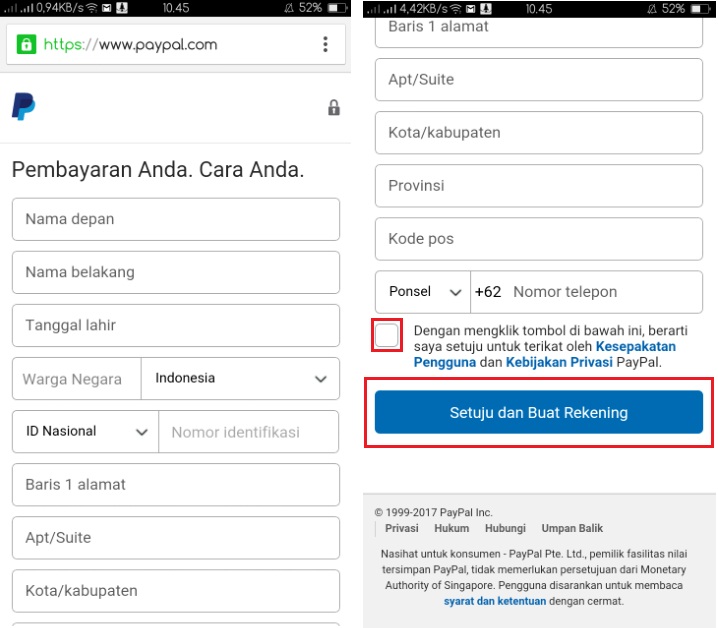Focus Baris 1 alamat field in left screen
This screenshot has width=718, height=628.
(x=176, y=485)
